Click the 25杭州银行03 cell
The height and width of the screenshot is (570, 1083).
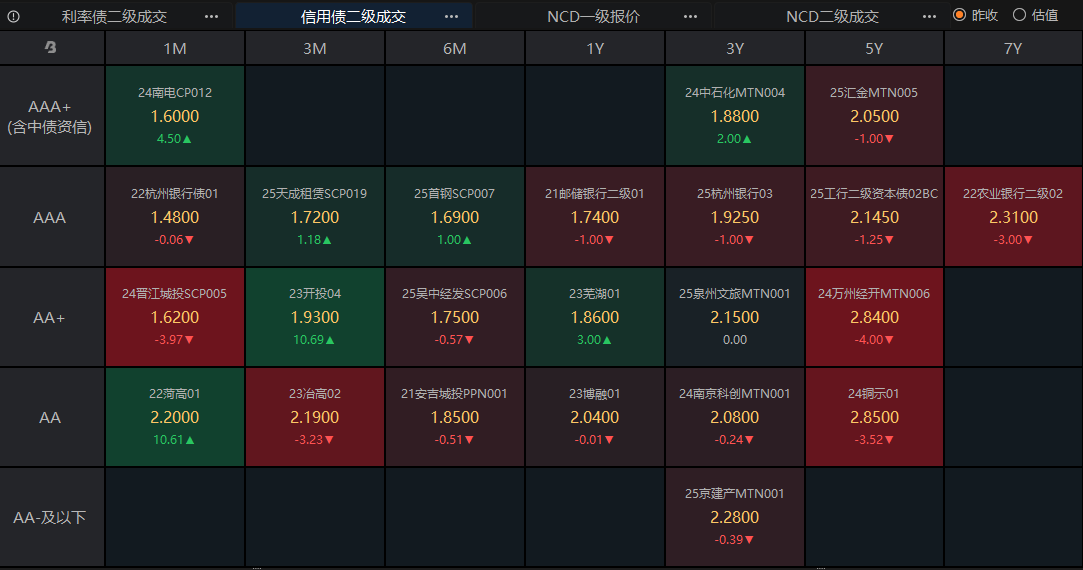(x=735, y=217)
